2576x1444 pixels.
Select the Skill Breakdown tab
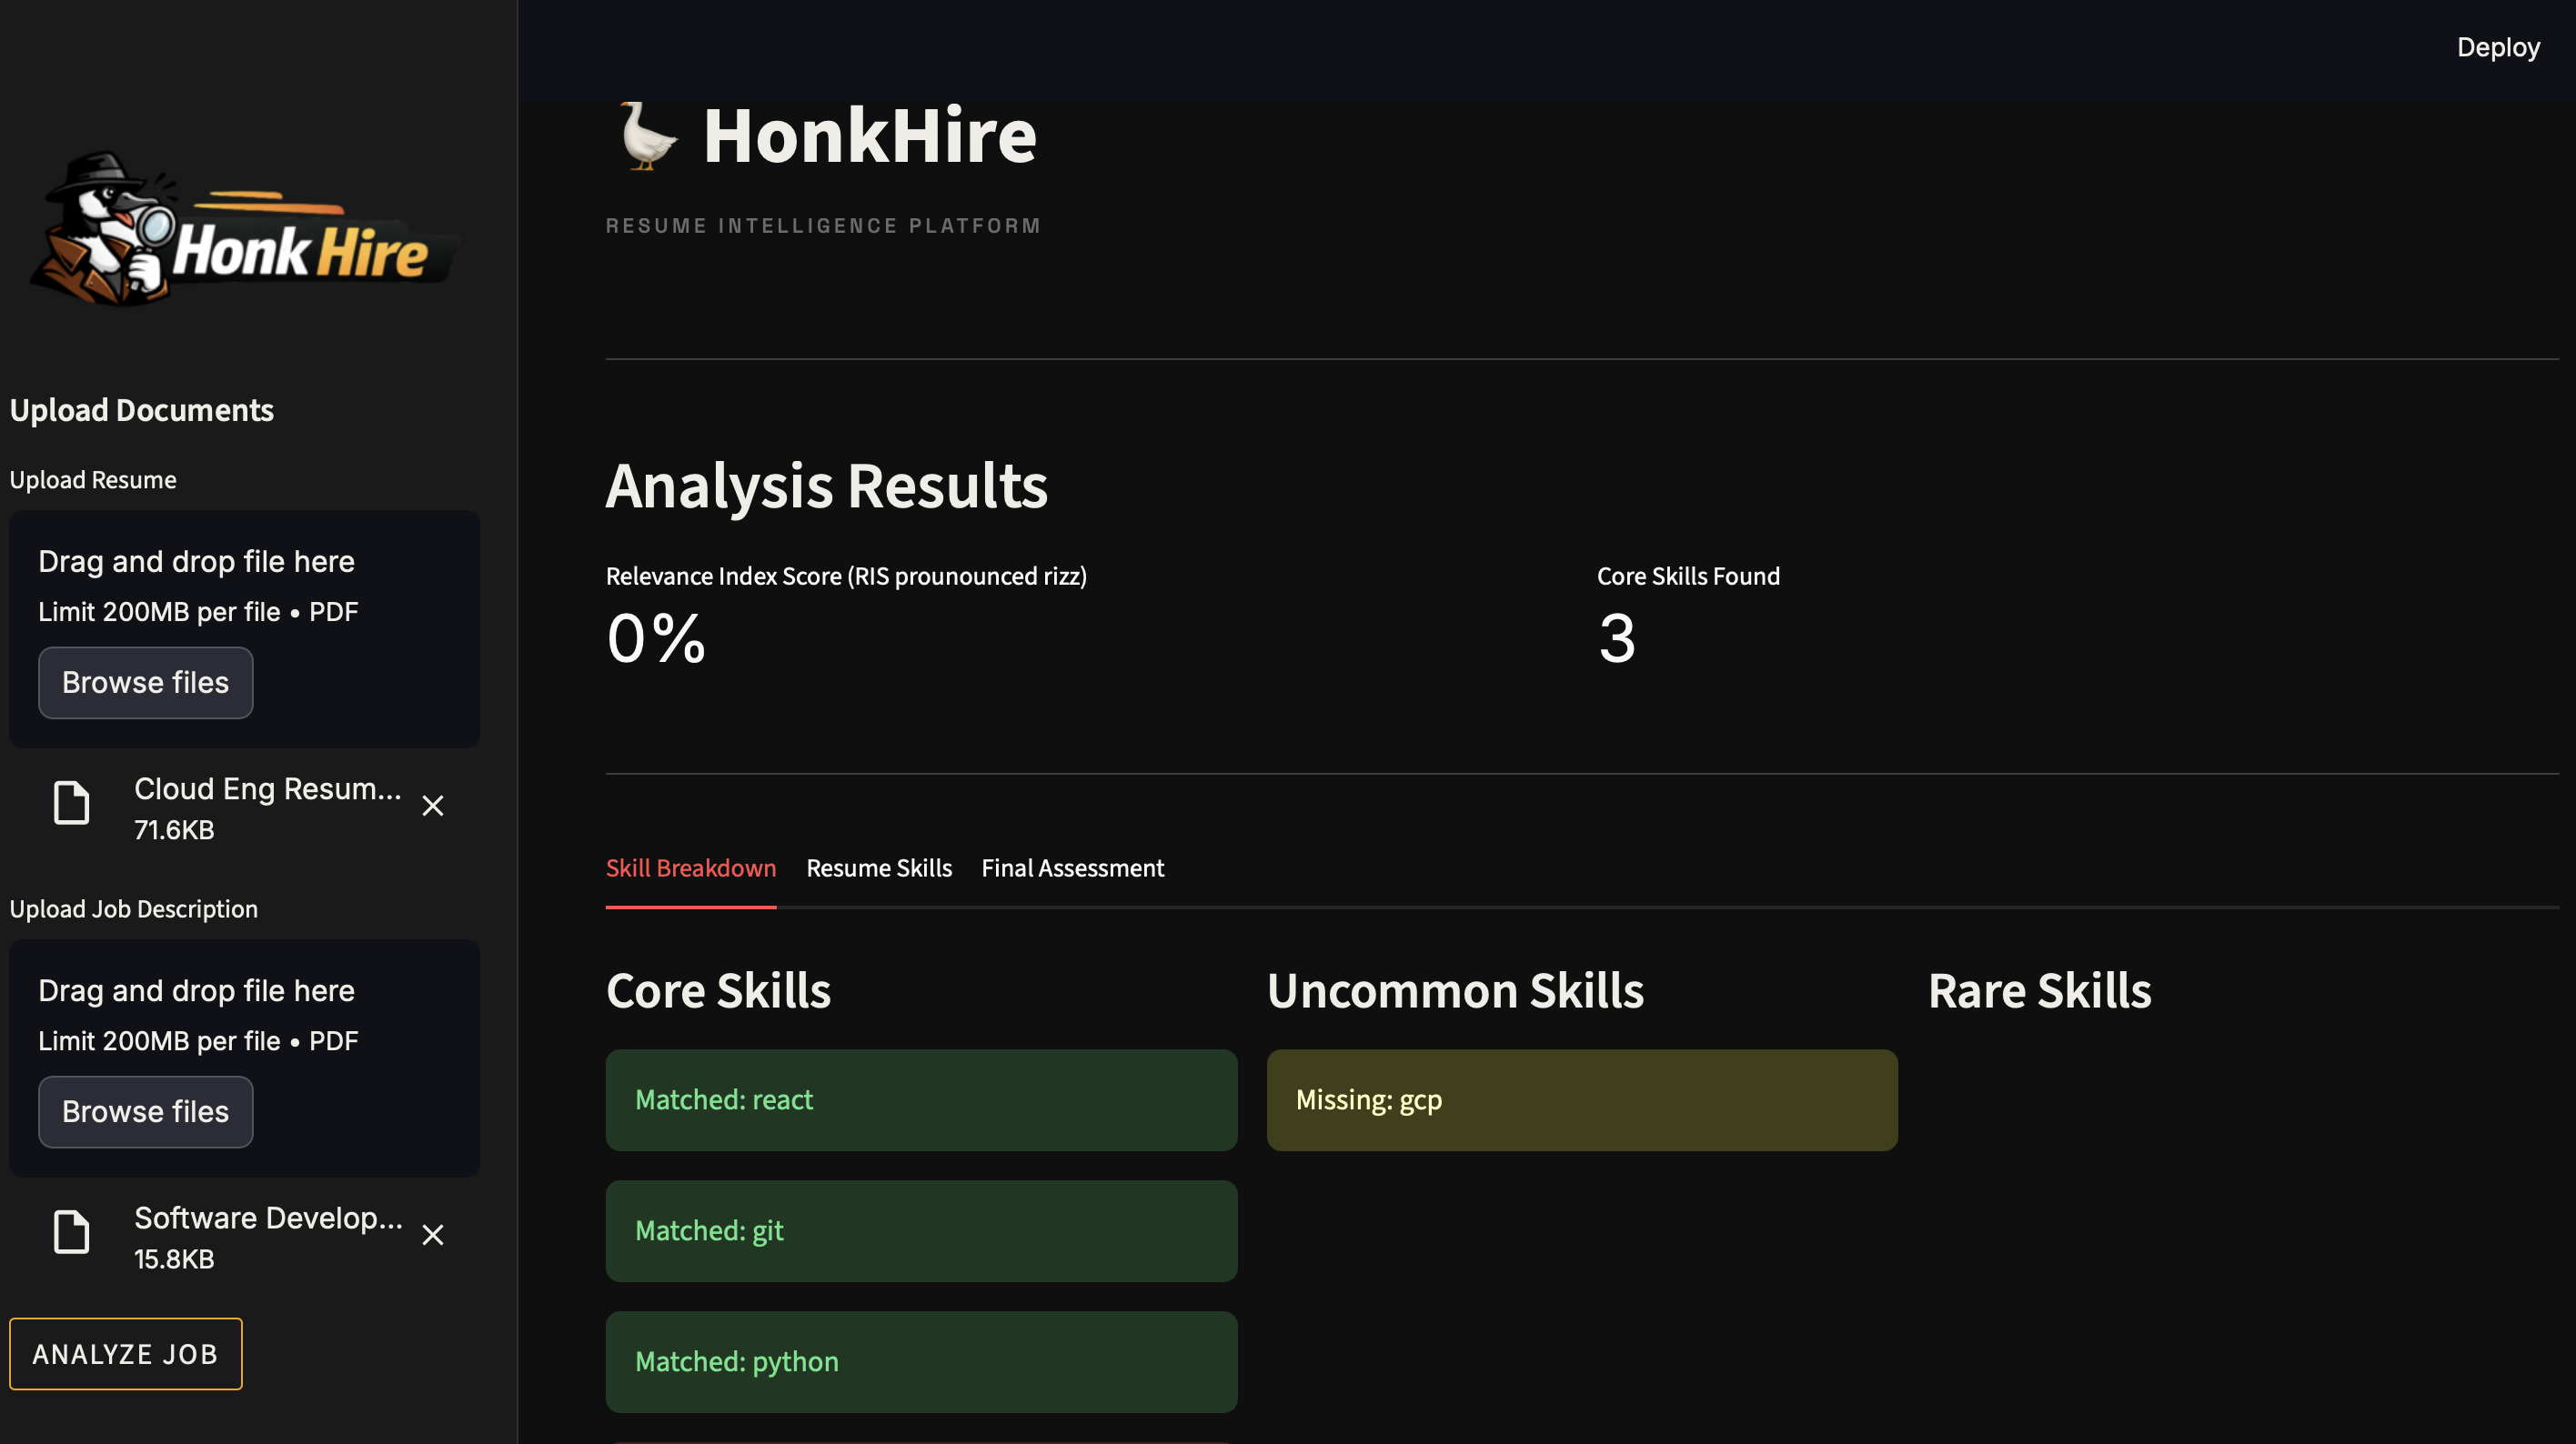691,868
